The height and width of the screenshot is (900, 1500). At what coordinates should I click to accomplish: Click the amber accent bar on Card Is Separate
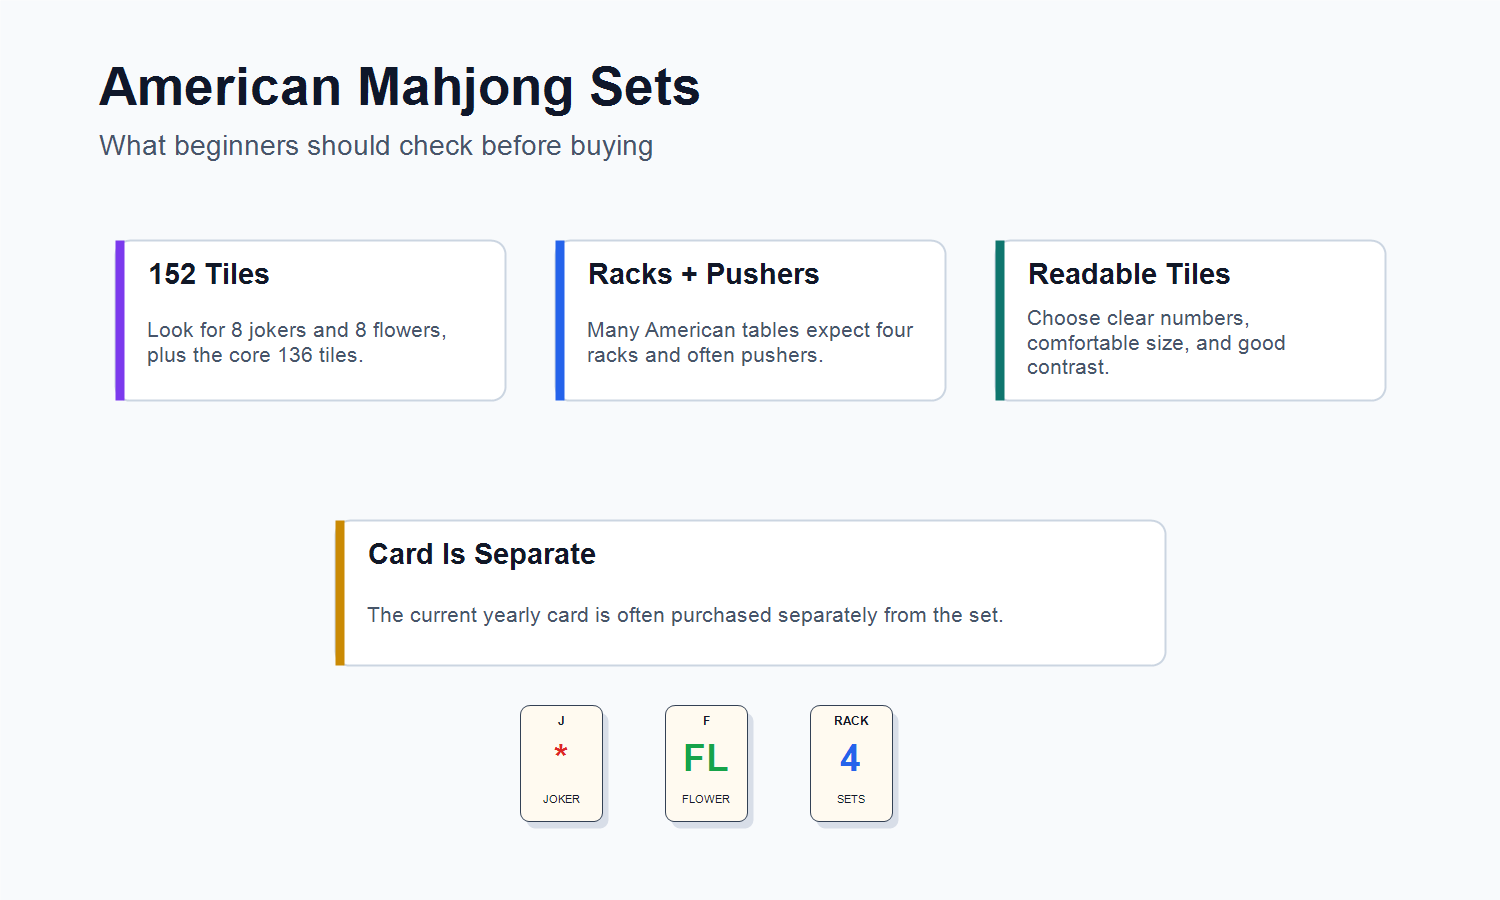(x=340, y=593)
